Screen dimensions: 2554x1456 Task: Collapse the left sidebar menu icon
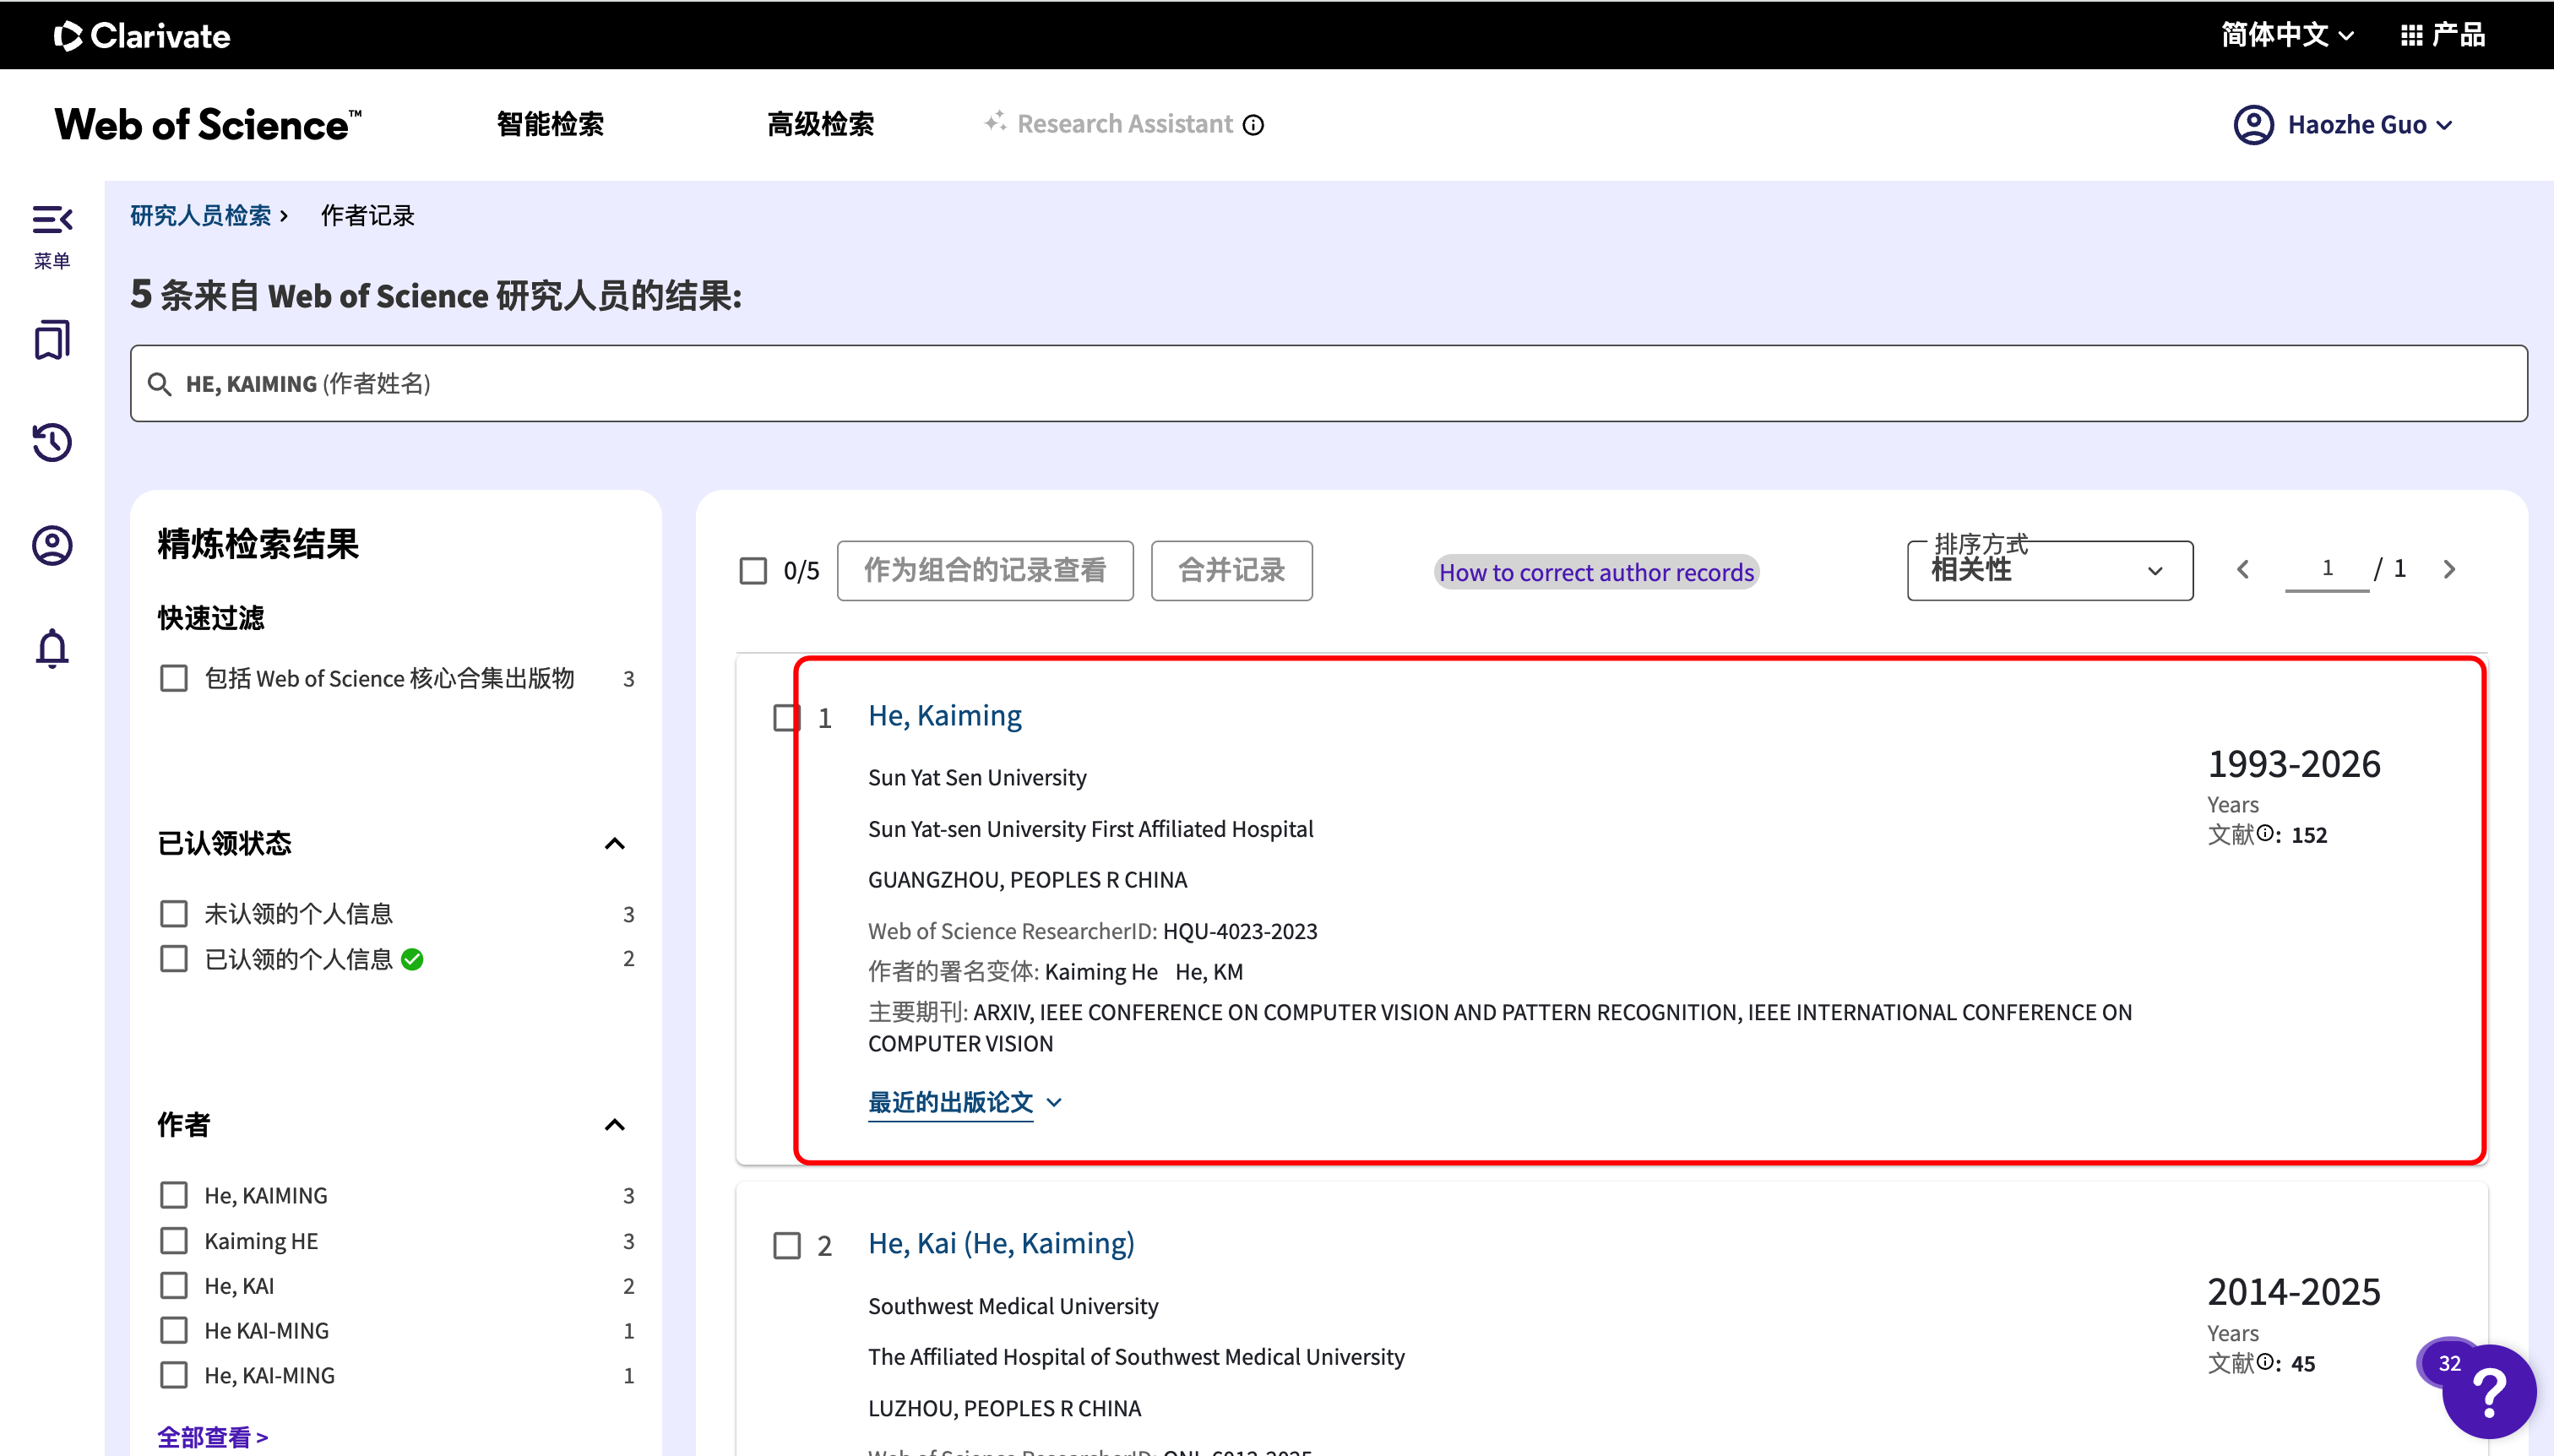point(52,220)
